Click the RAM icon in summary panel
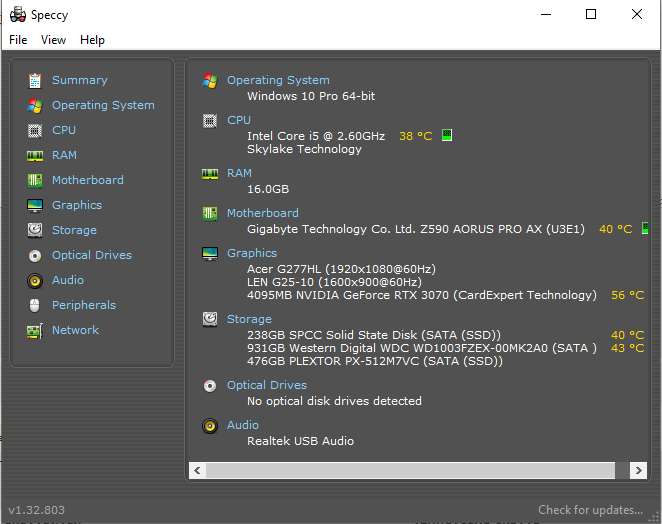This screenshot has width=662, height=524. [210, 174]
